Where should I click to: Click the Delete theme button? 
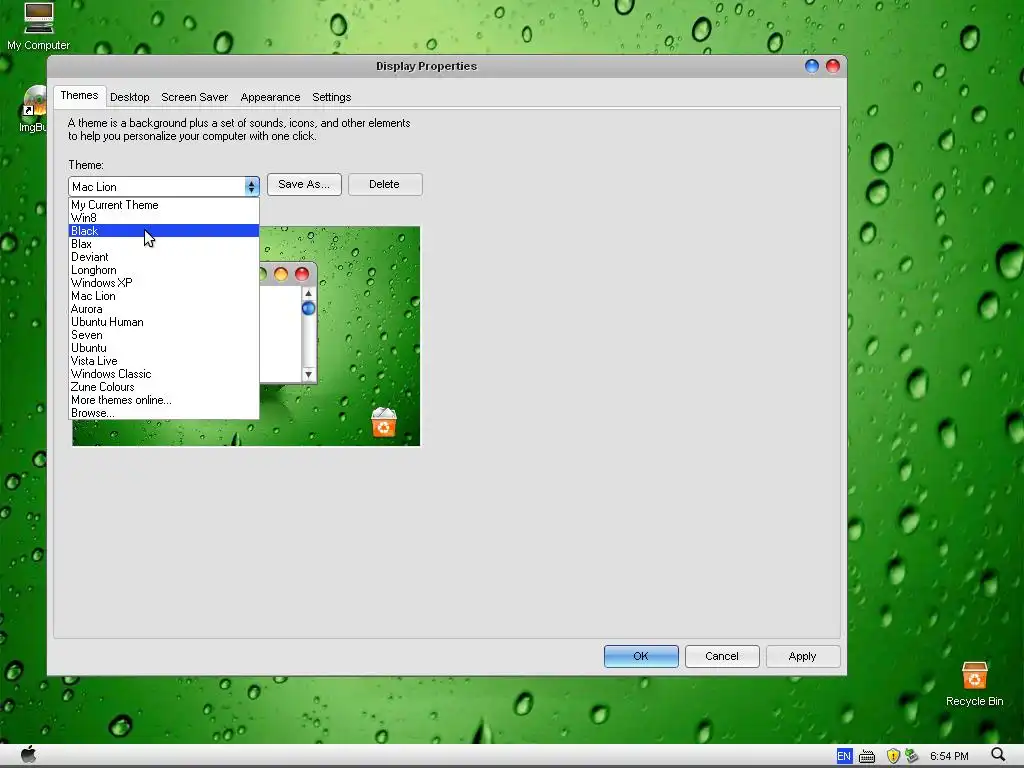click(385, 184)
